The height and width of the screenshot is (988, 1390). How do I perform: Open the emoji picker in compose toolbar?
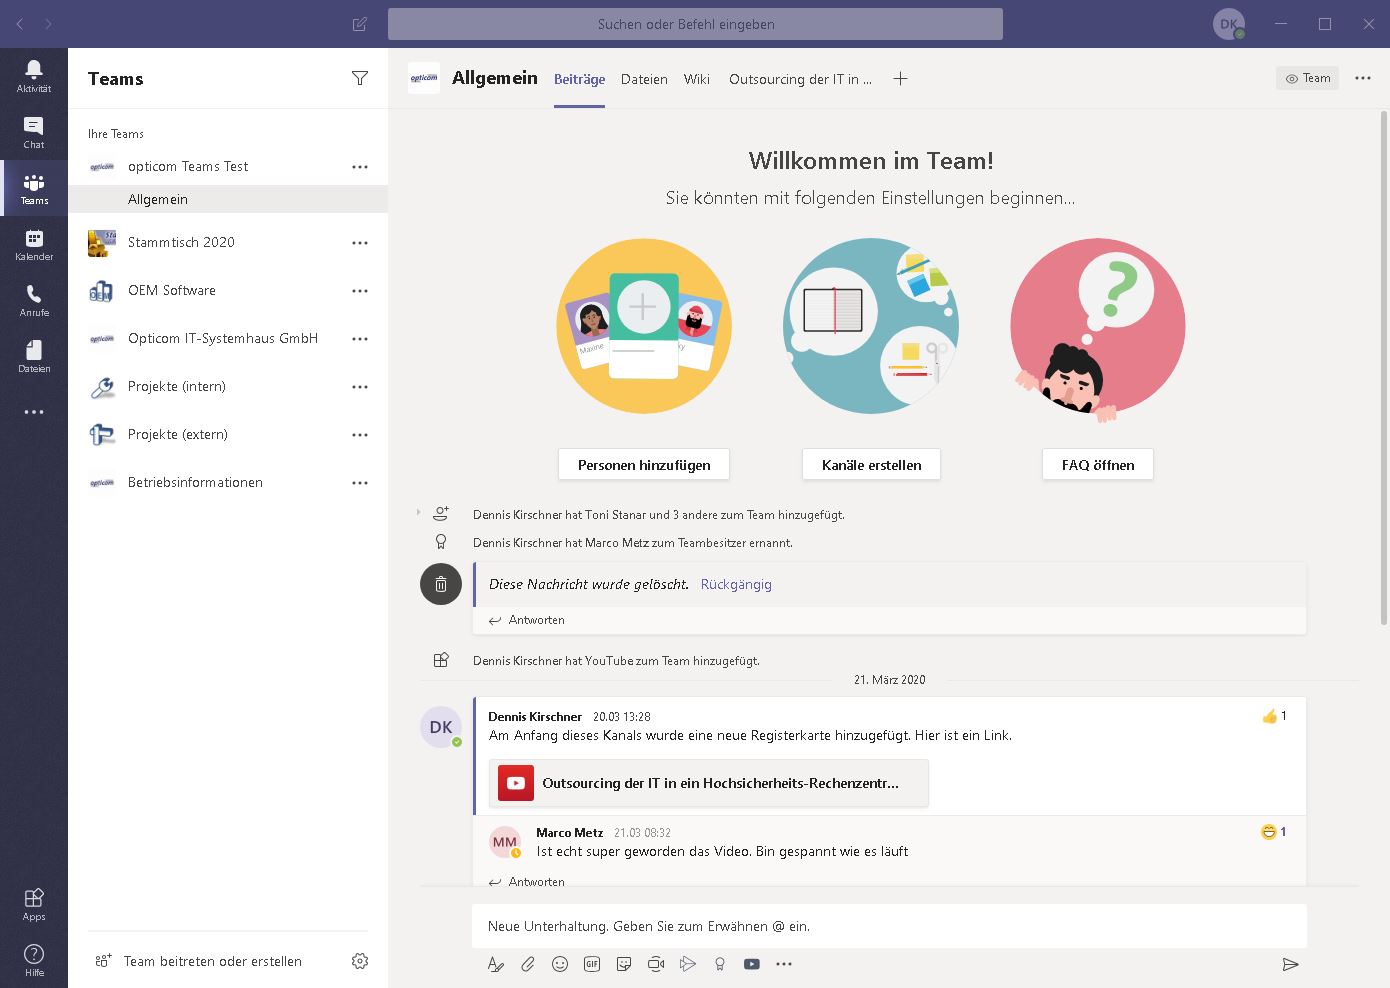point(560,964)
